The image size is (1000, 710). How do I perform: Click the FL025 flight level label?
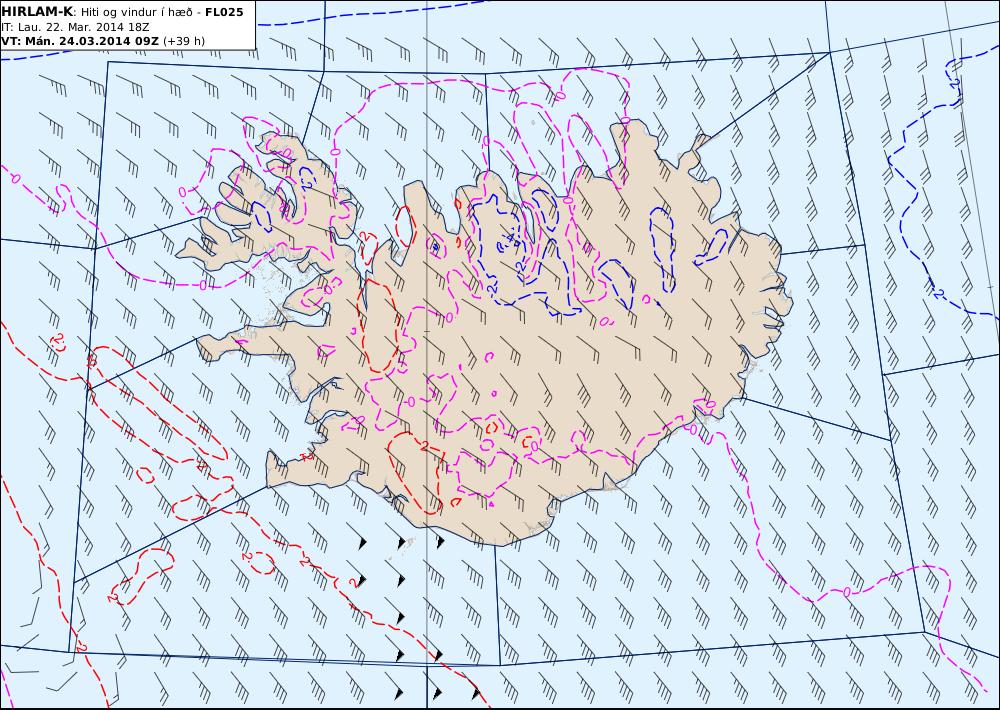pos(224,12)
